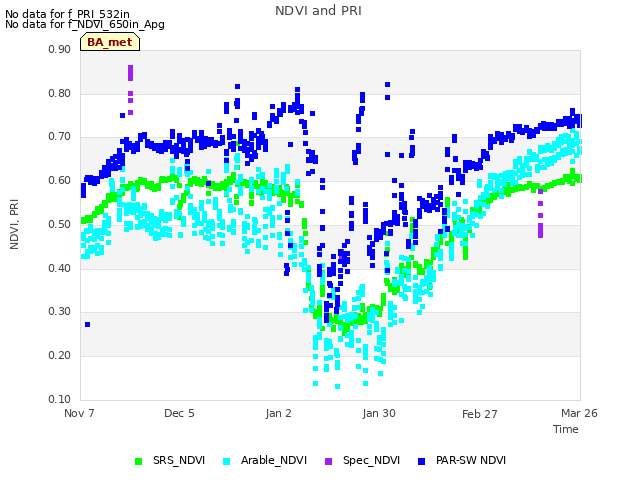The height and width of the screenshot is (480, 640).
Task: Click the Jan 2 x-axis label
Action: (x=278, y=413)
